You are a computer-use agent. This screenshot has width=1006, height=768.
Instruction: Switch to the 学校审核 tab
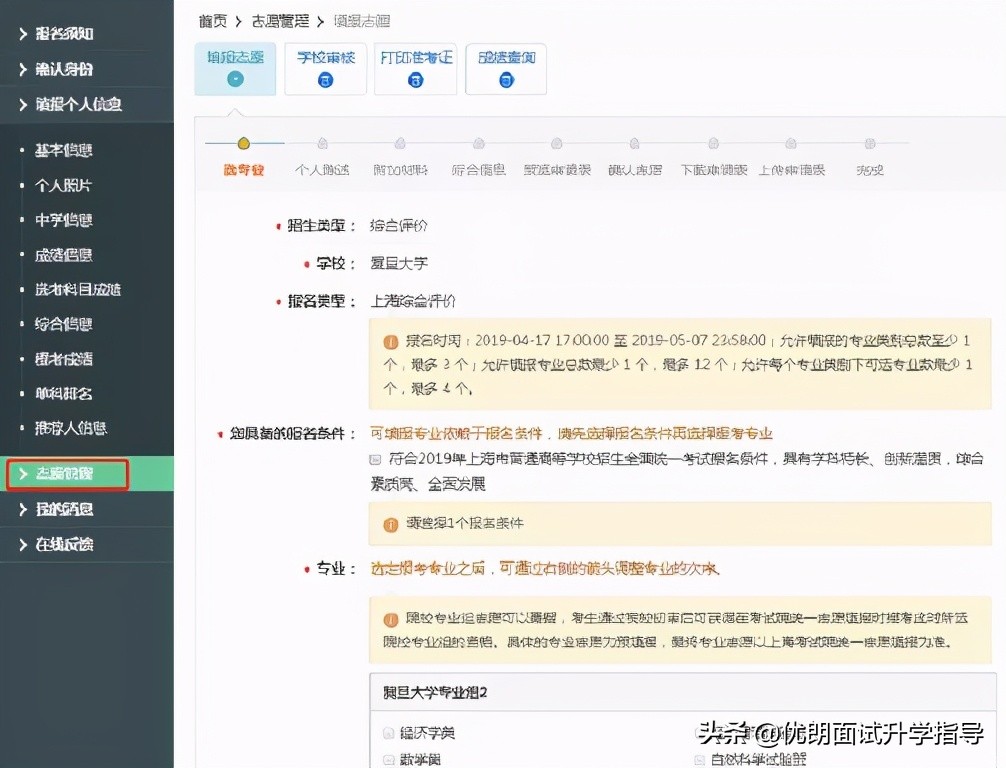point(325,69)
